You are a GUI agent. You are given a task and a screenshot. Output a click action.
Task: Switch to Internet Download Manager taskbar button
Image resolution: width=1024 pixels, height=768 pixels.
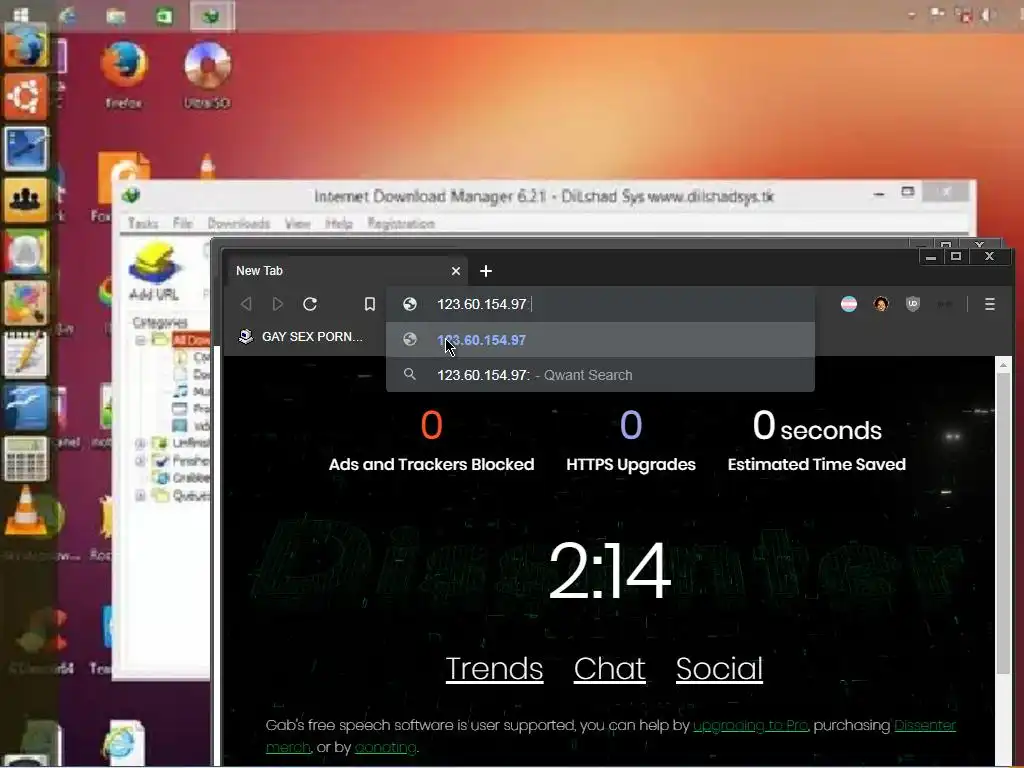tap(212, 16)
